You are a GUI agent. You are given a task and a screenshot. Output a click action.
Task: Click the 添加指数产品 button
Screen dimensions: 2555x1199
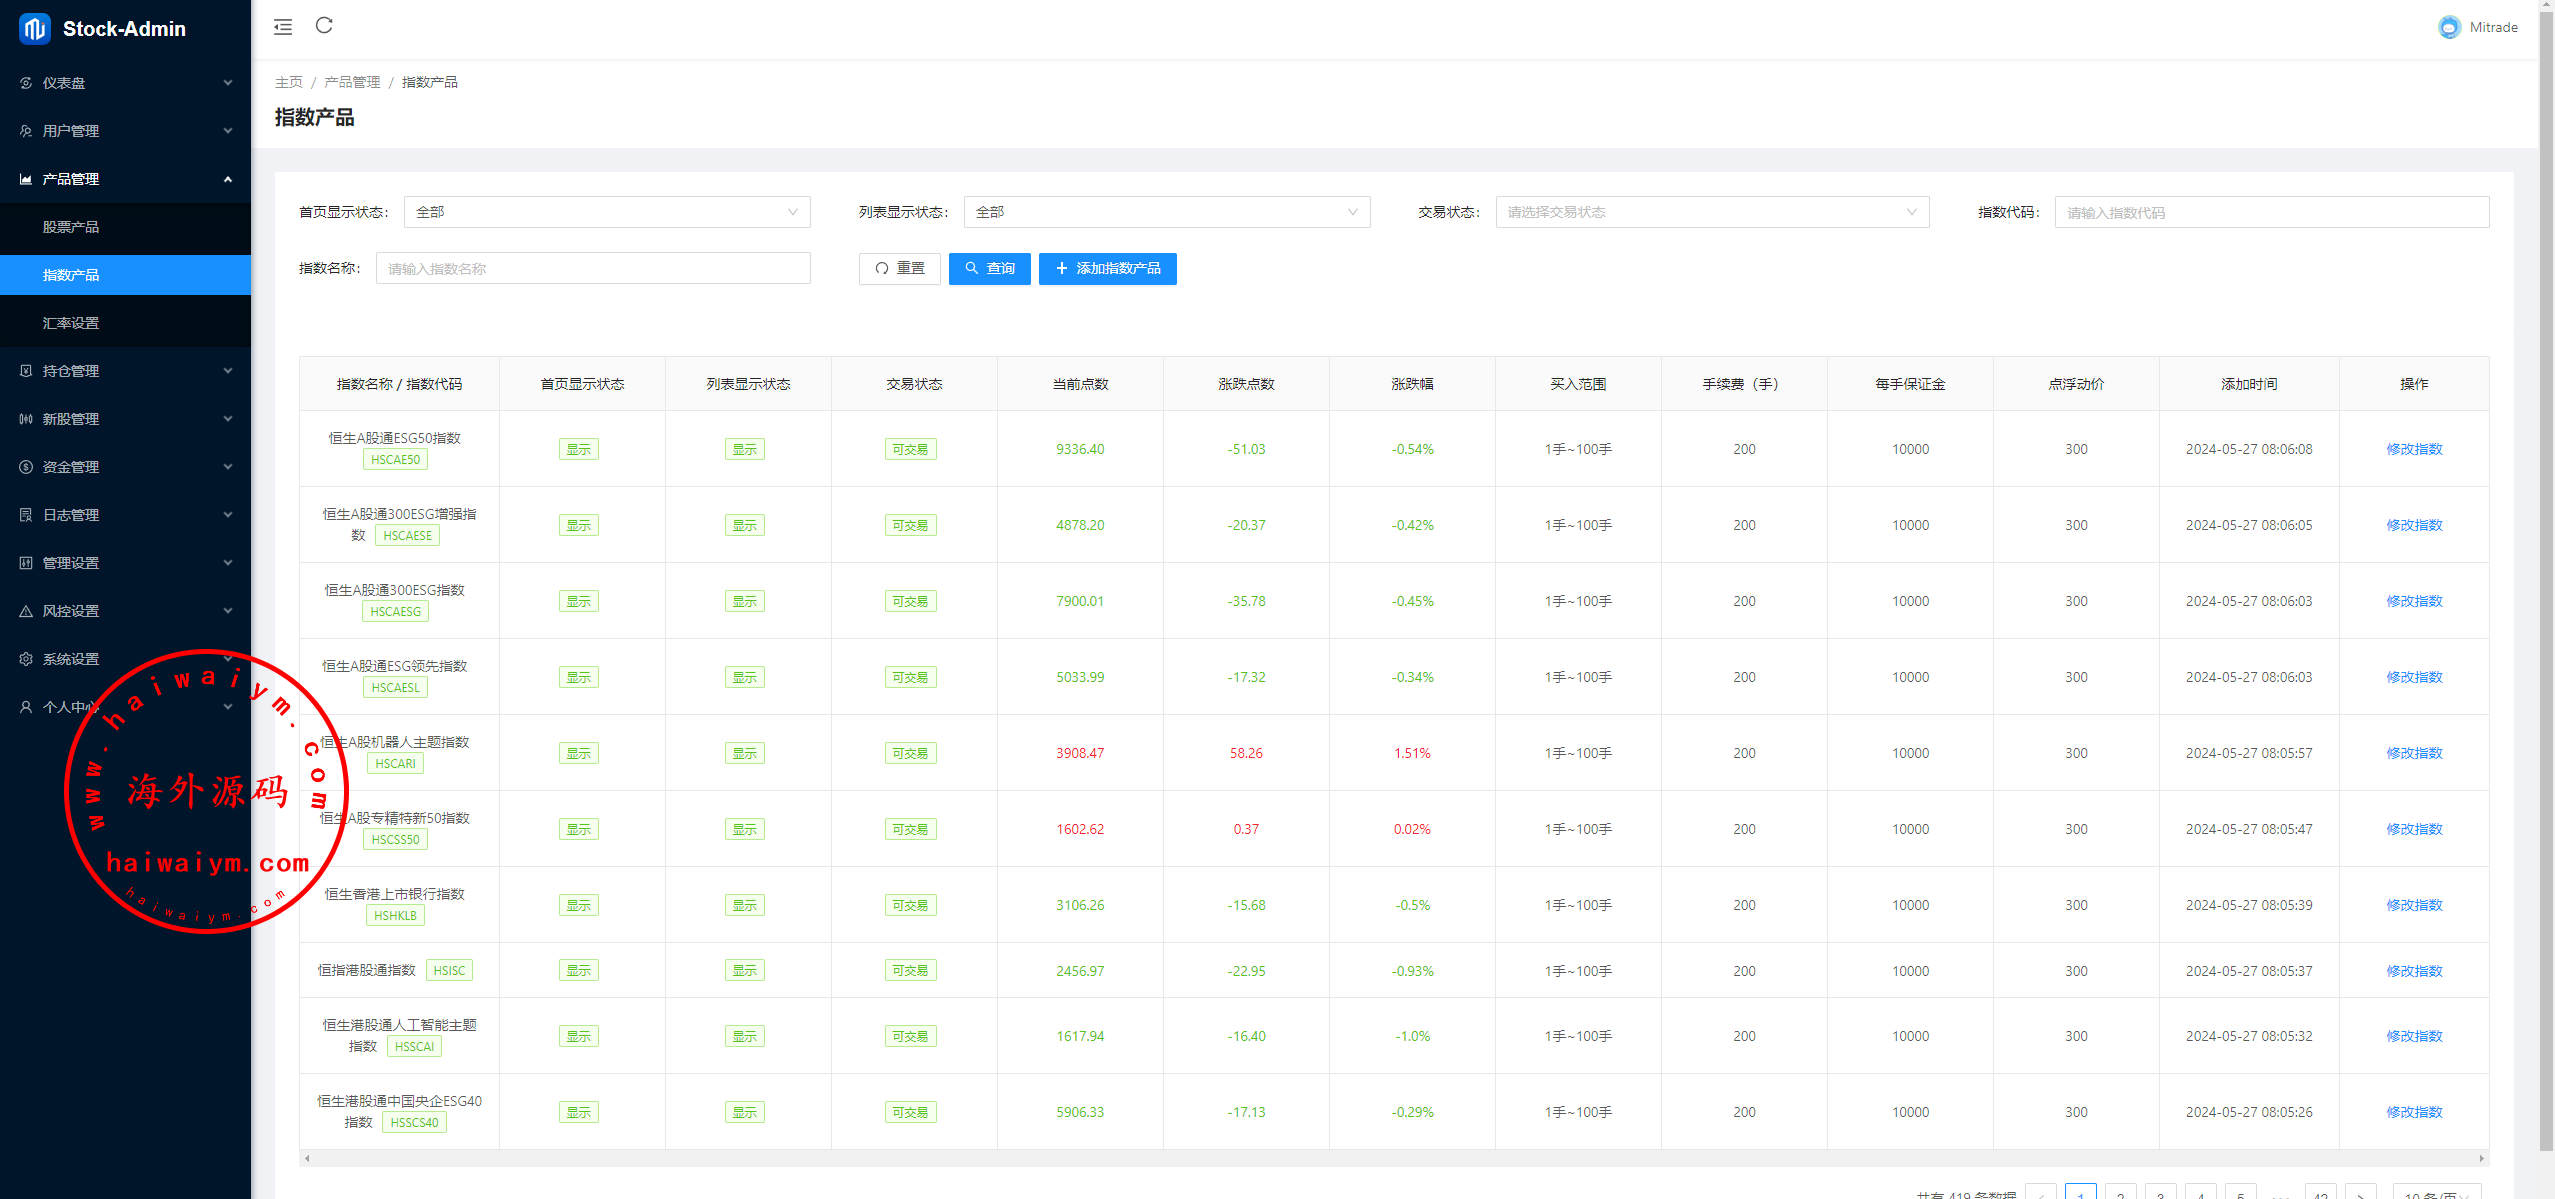[1107, 268]
